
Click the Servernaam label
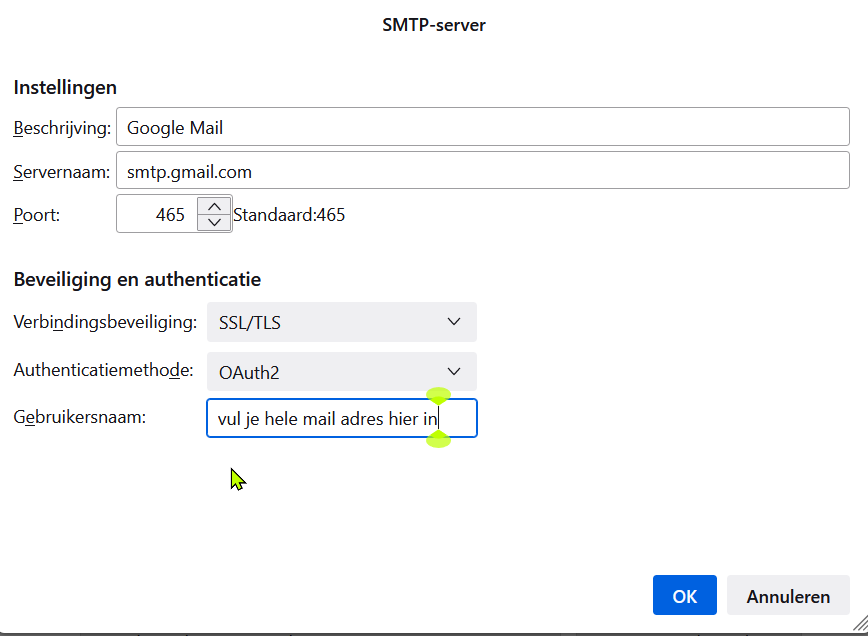(x=61, y=172)
